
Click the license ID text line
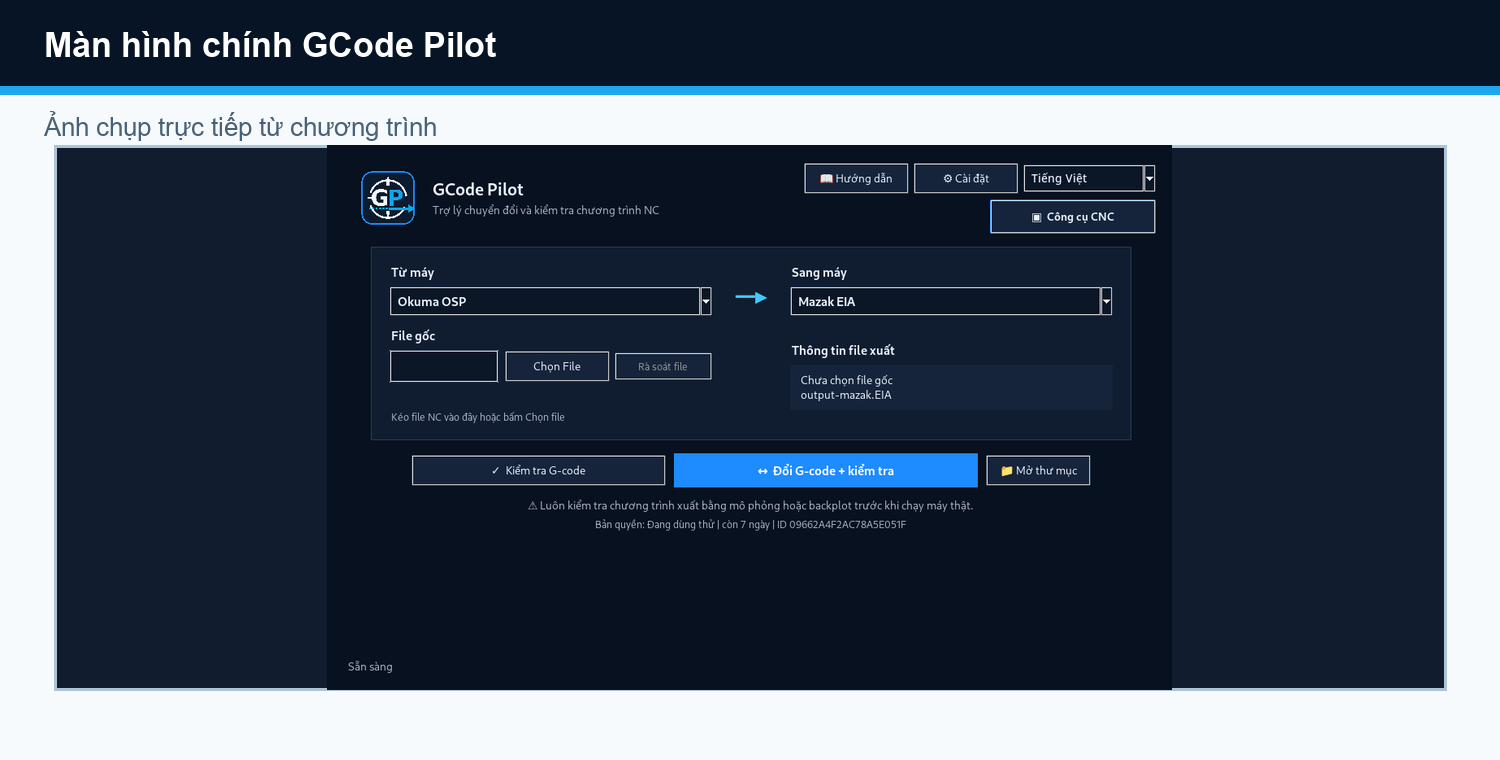click(x=750, y=524)
